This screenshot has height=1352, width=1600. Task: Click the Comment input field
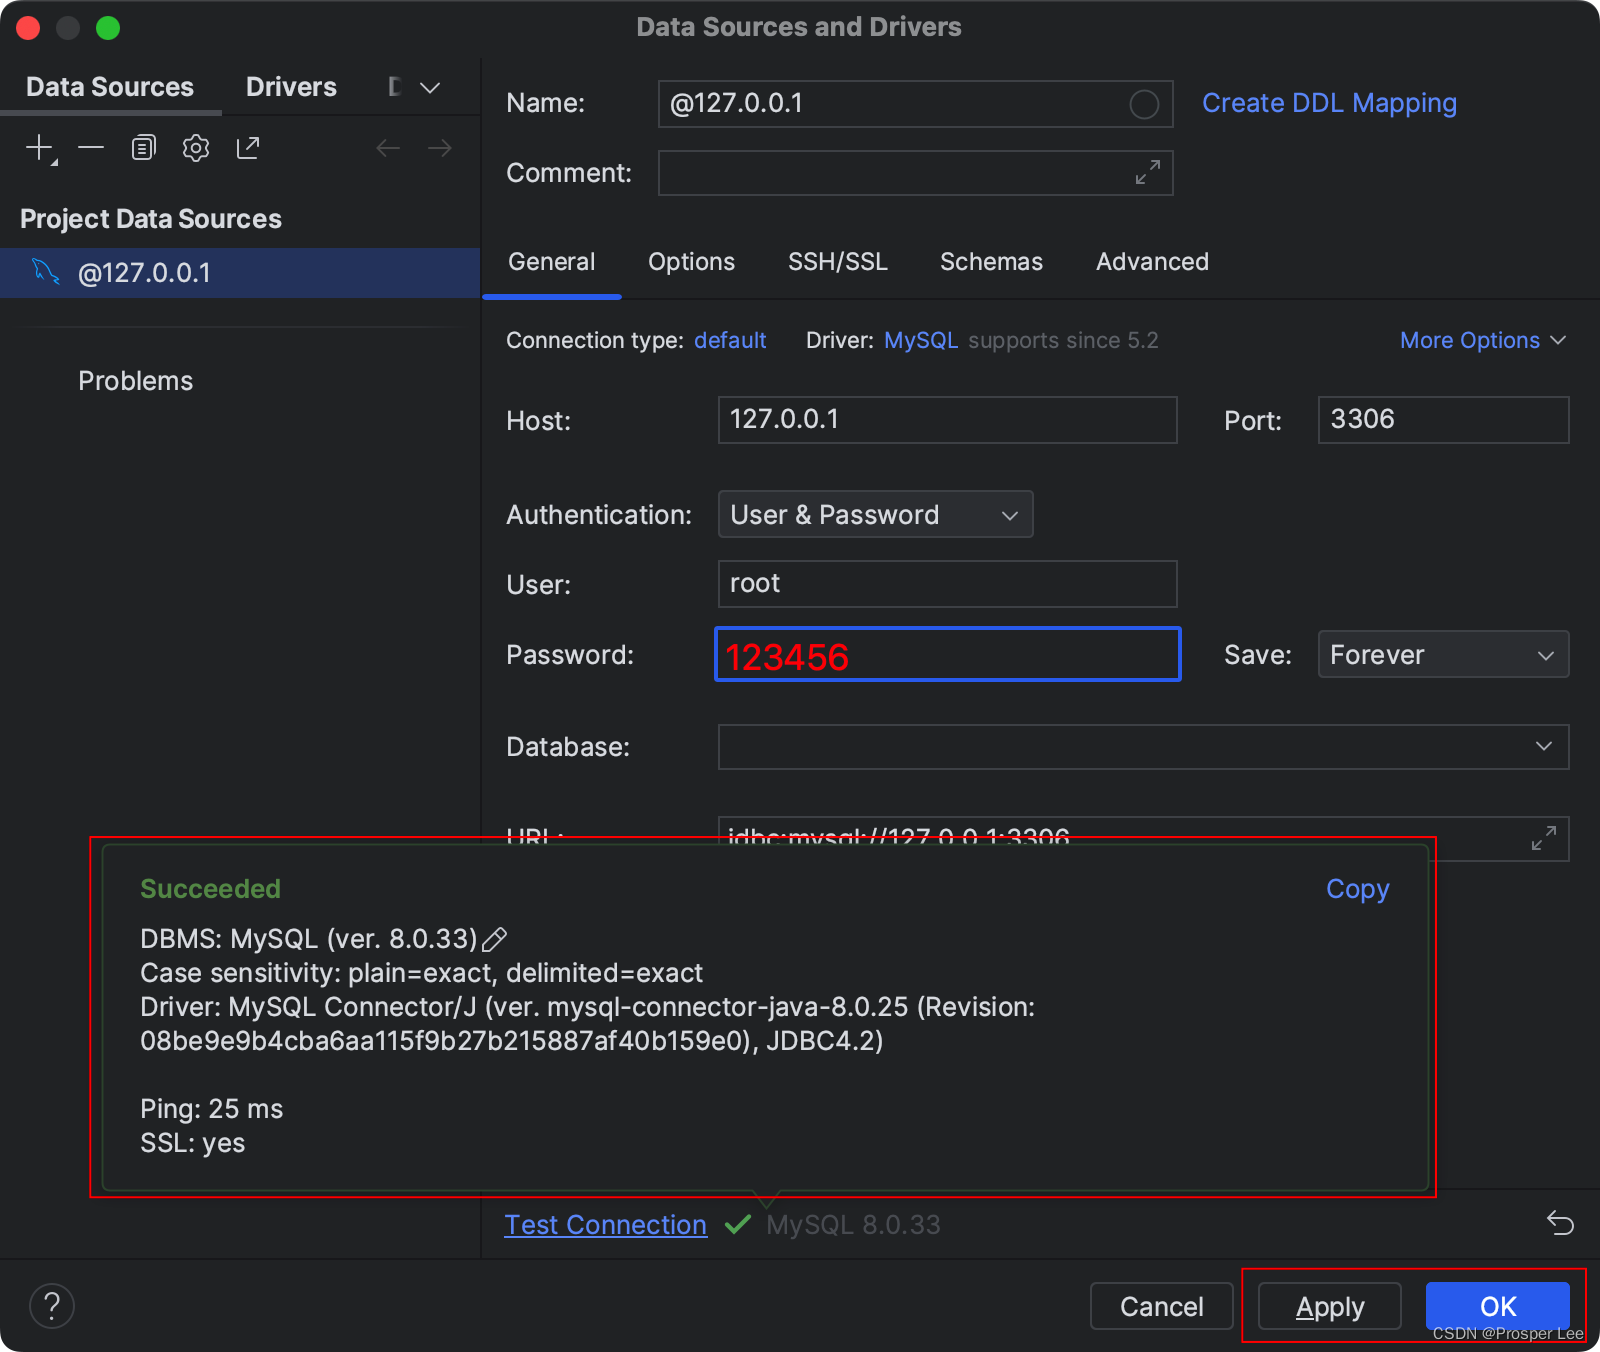[x=915, y=173]
